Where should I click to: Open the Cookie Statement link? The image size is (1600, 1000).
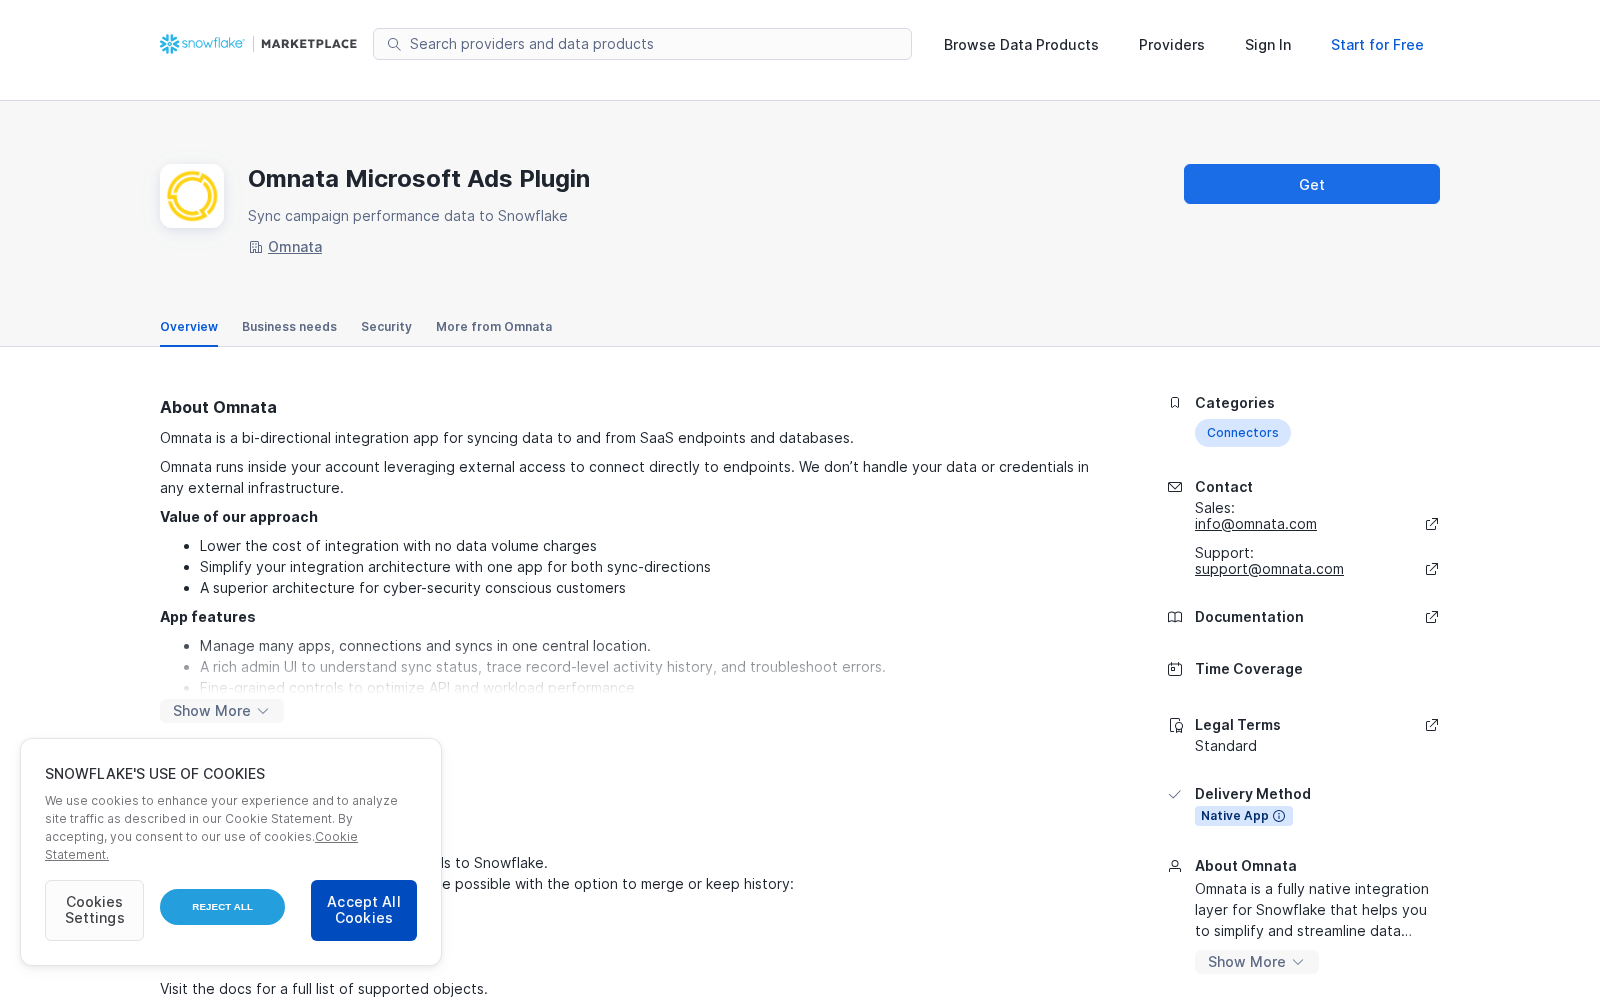(x=336, y=837)
